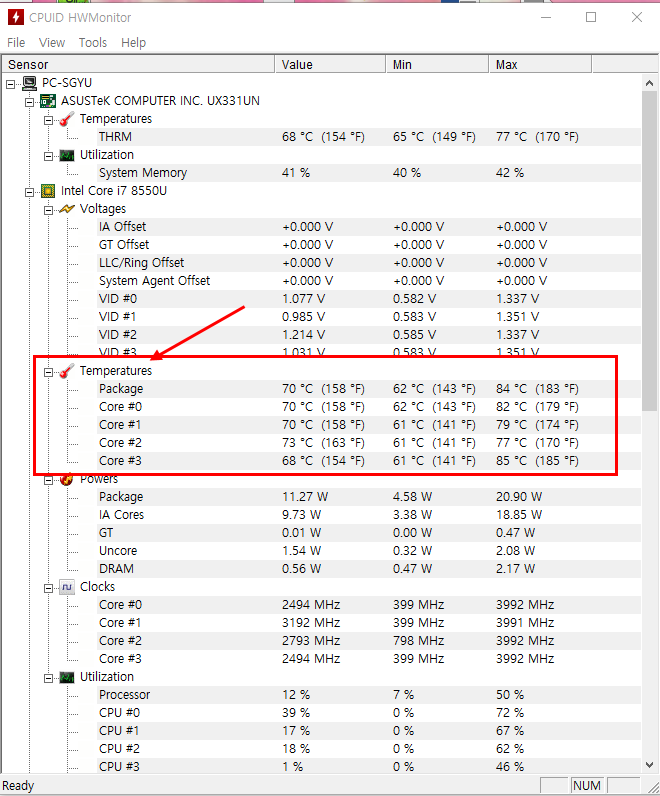660x796 pixels.
Task: Click the 84 °C max Package temperature value
Action: (x=537, y=389)
